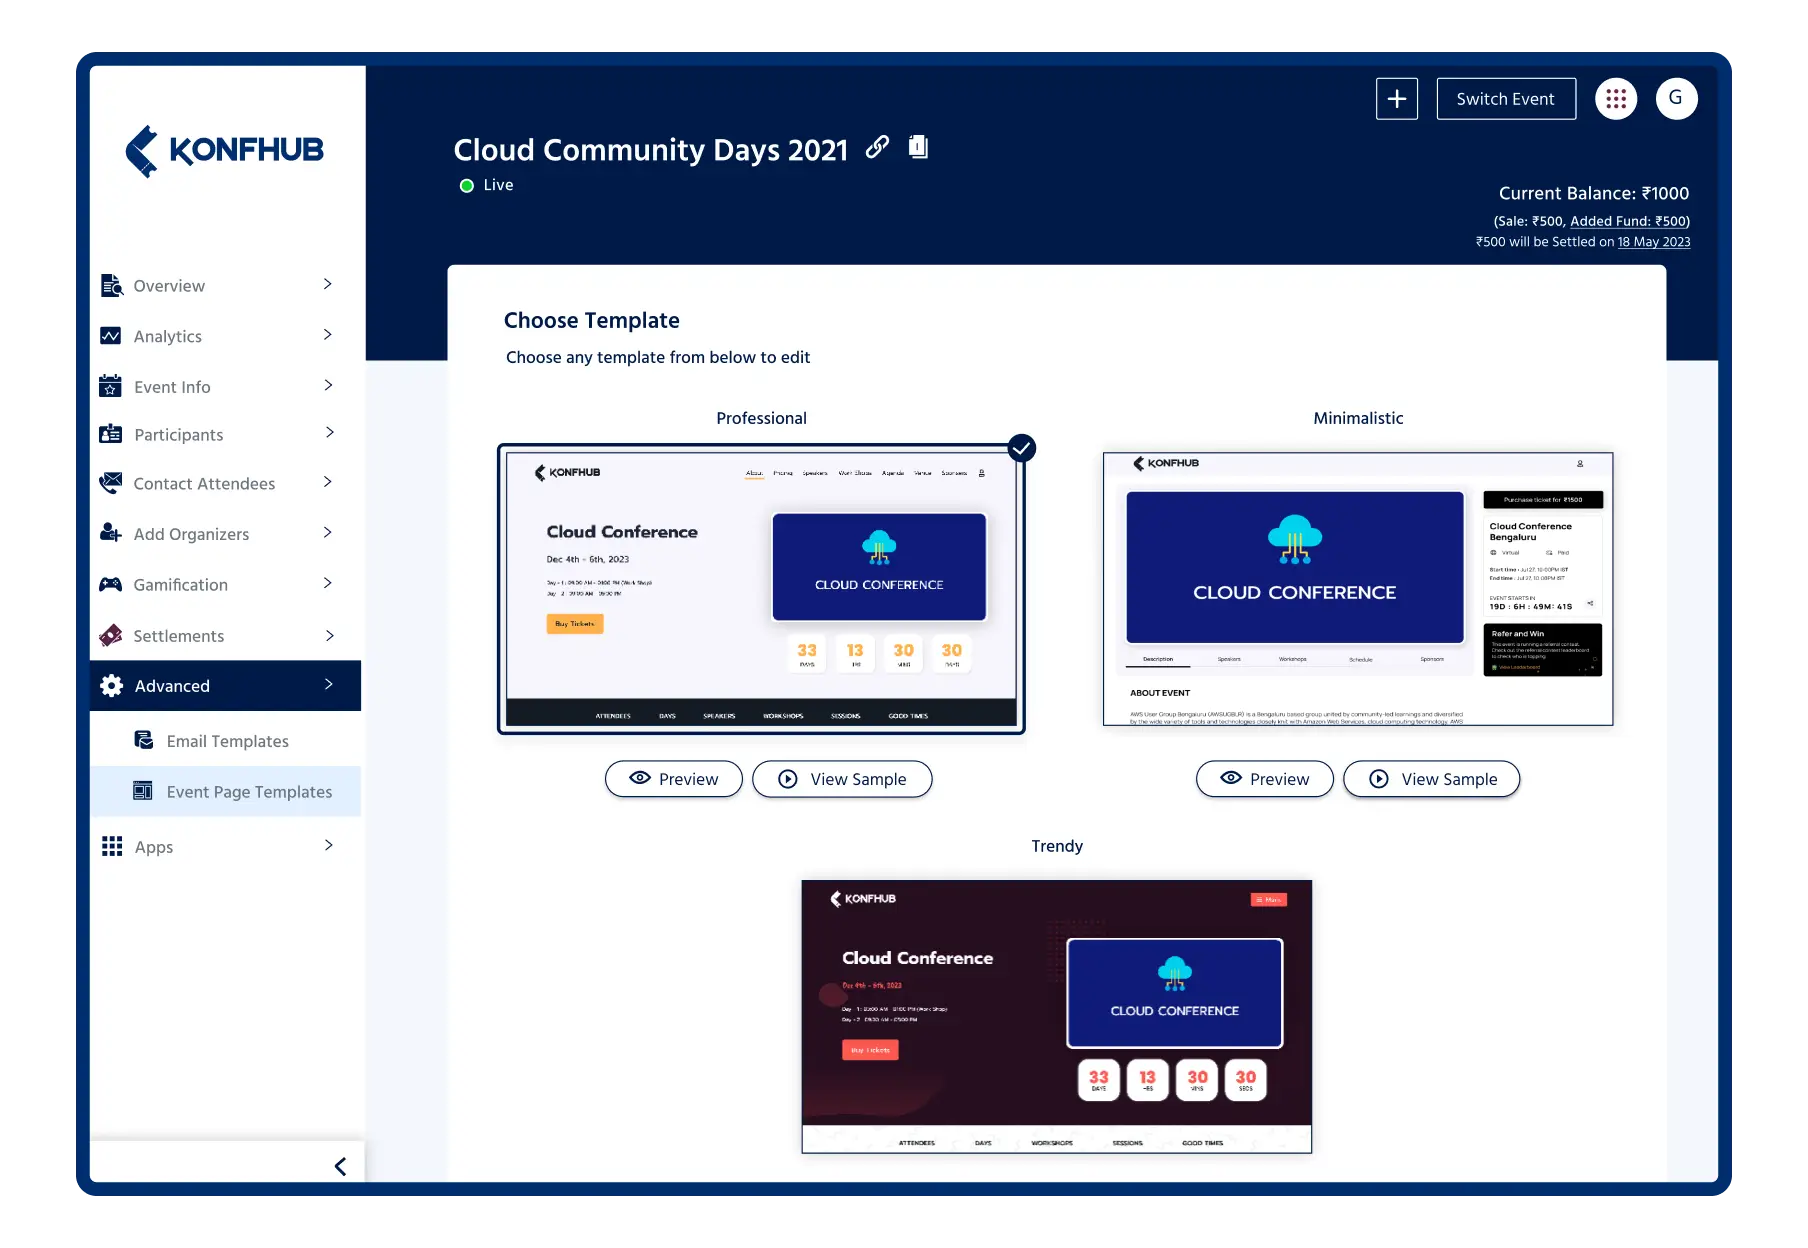Click the Event Info calendar icon
This screenshot has height=1248, width=1808.
[x=111, y=386]
